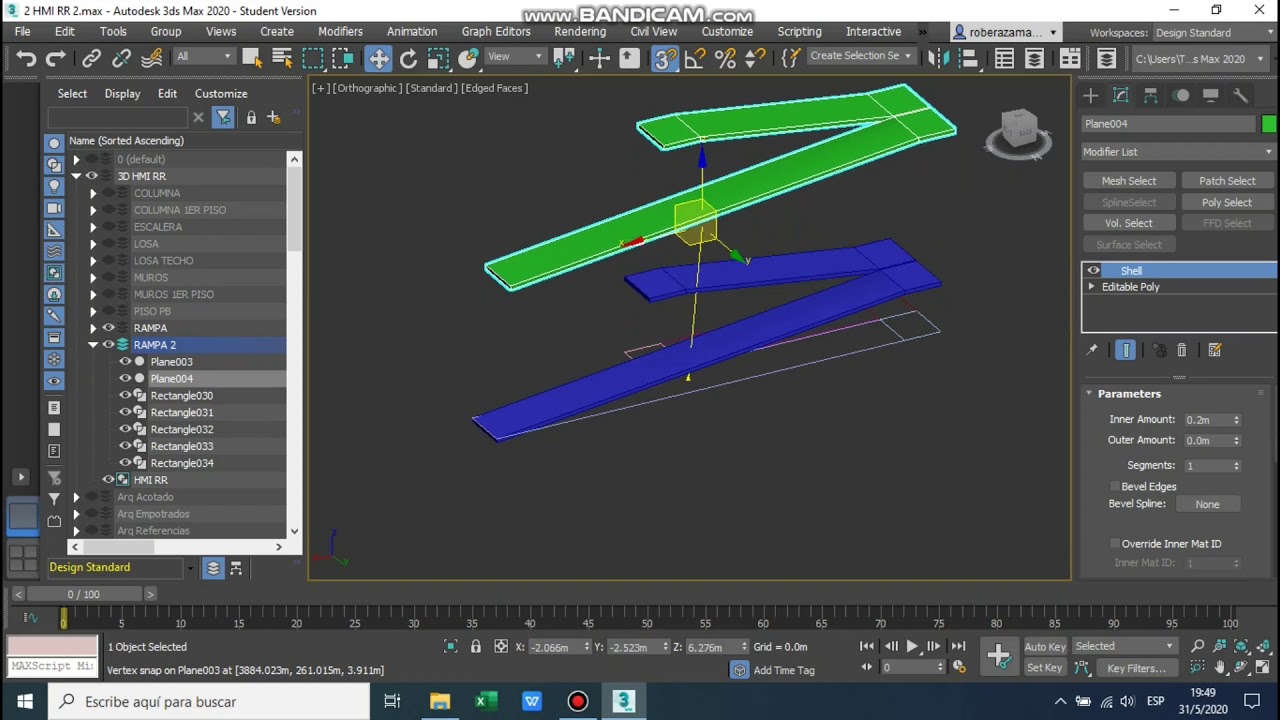Collapse the RAMPA 2 layer

[x=93, y=345]
